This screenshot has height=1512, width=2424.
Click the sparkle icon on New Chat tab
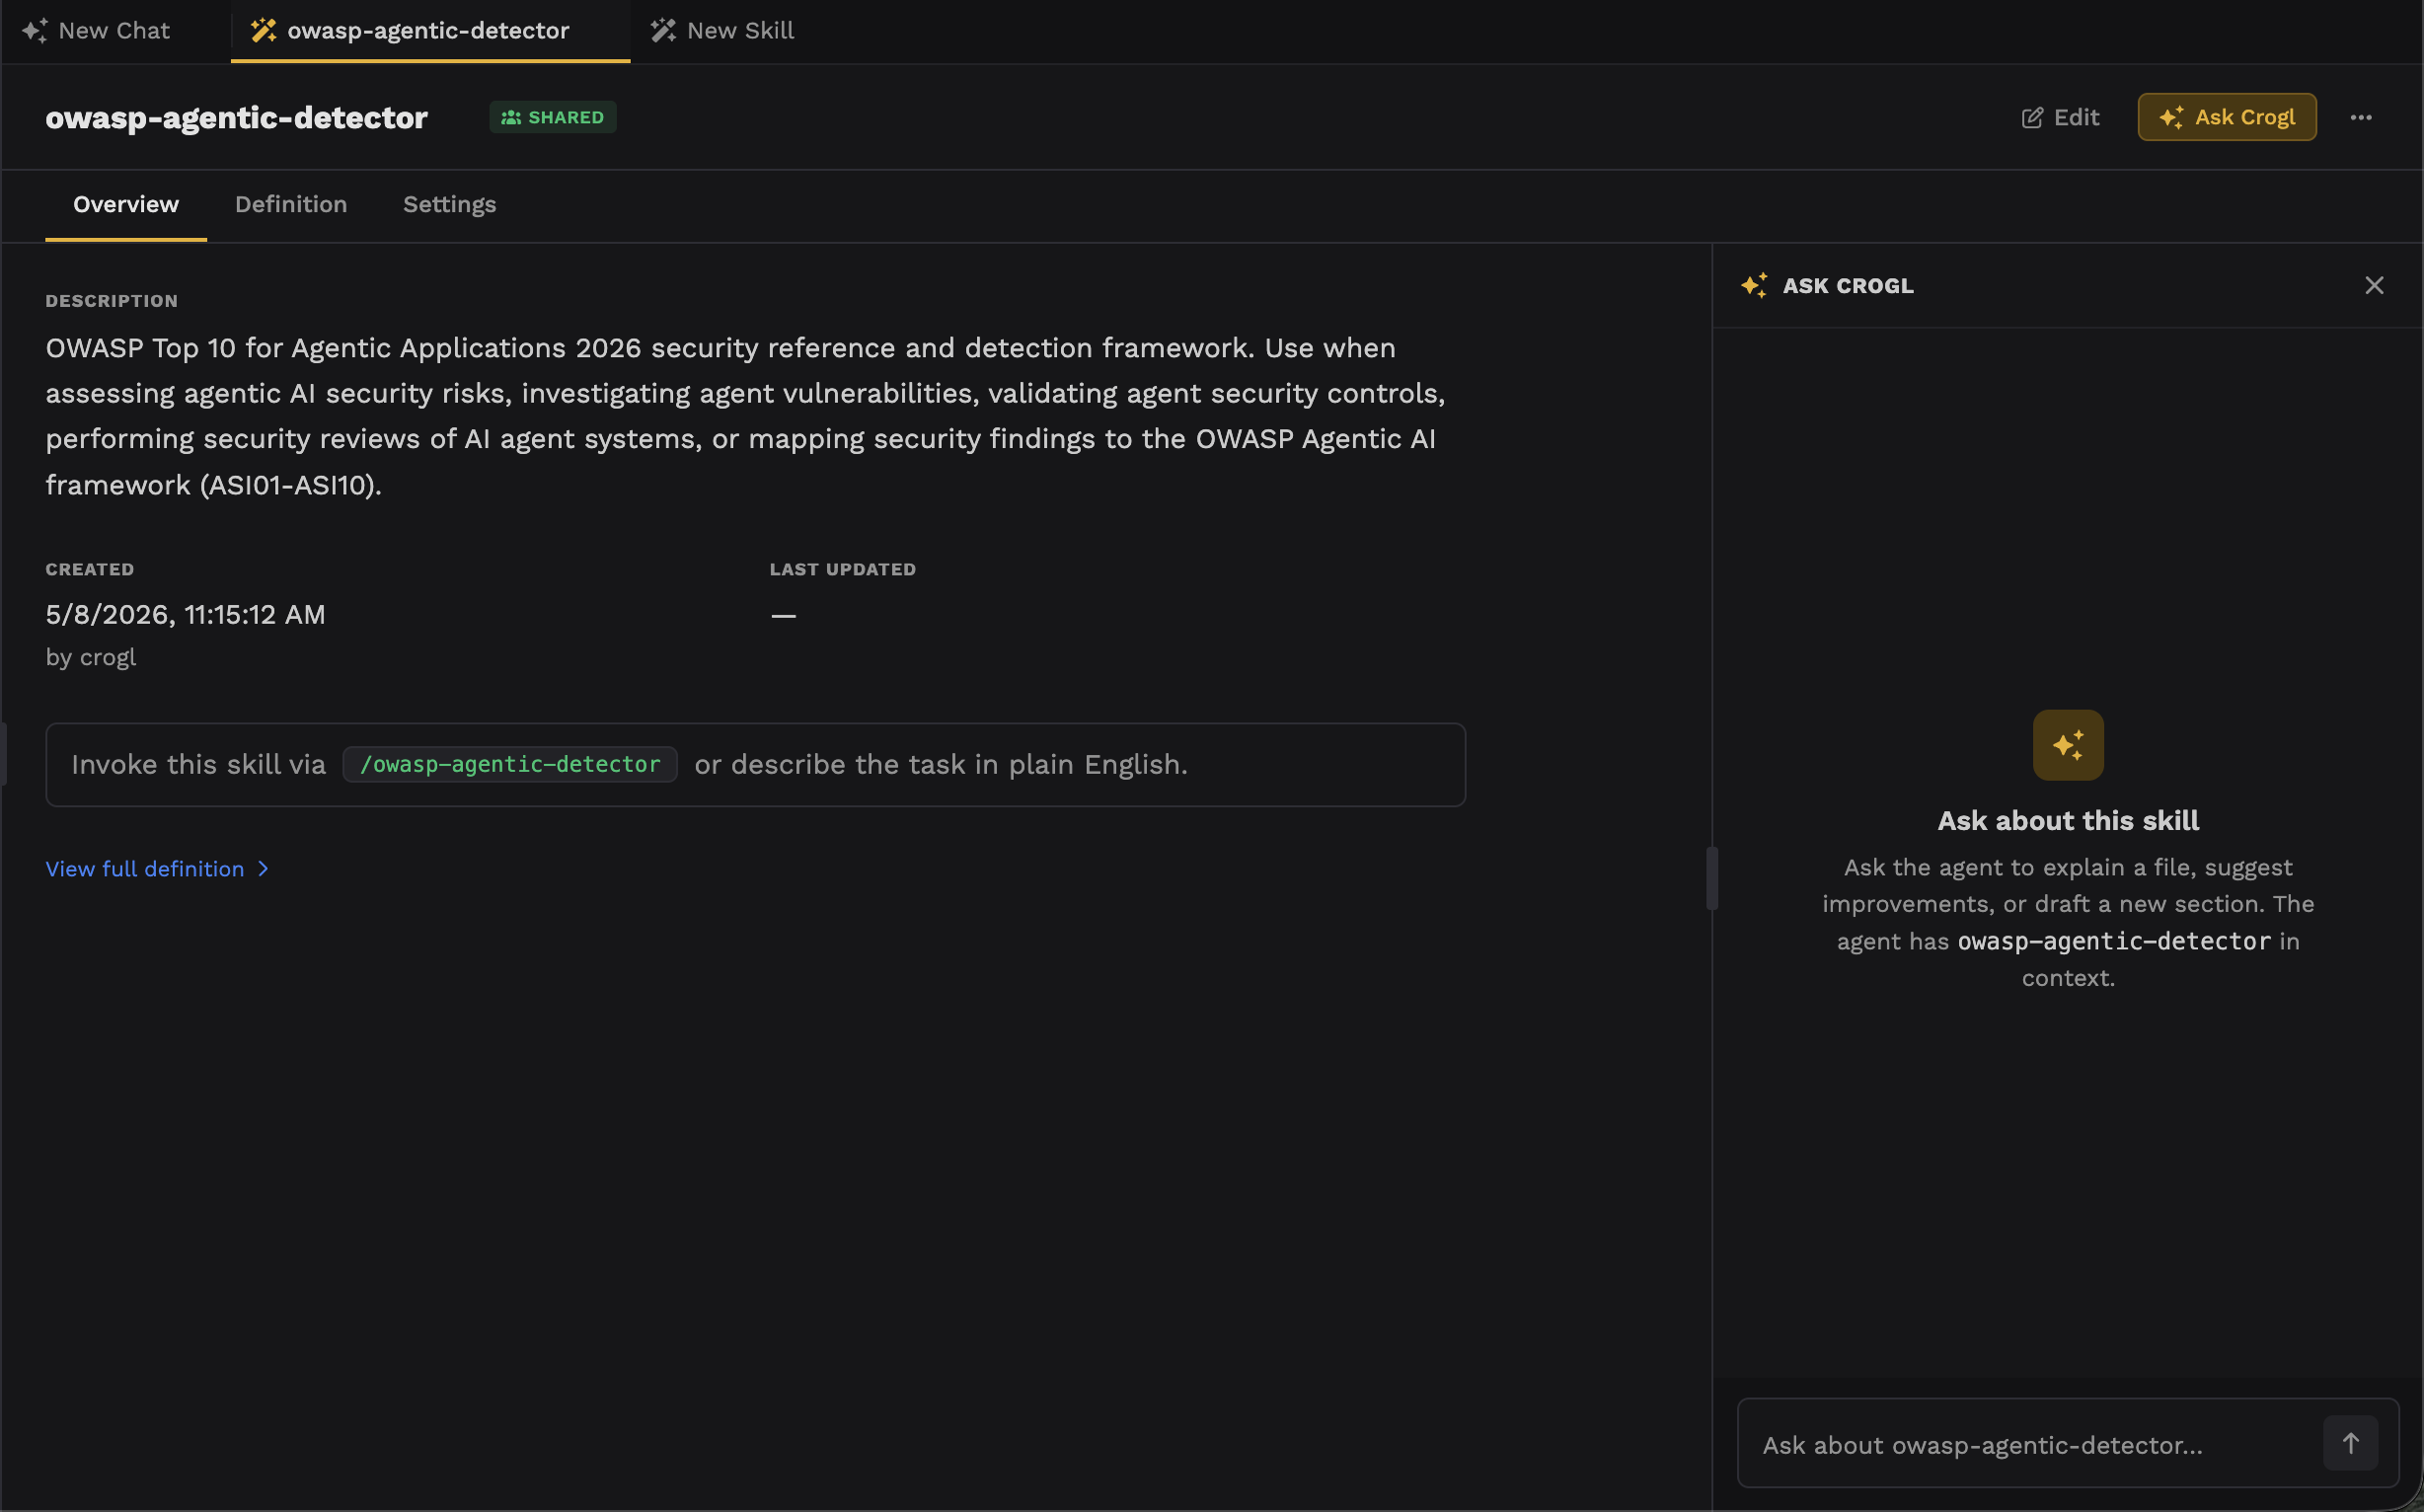point(35,31)
